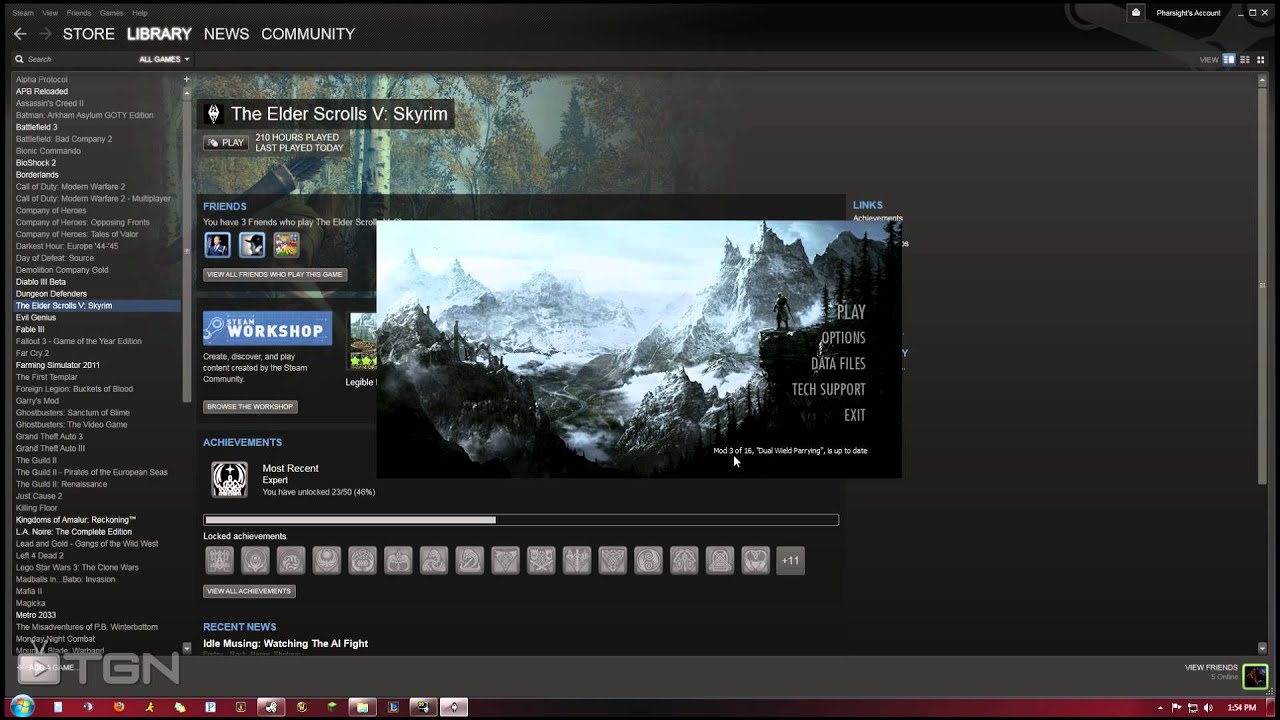Switch to the COMMUNITY tab

coord(308,34)
